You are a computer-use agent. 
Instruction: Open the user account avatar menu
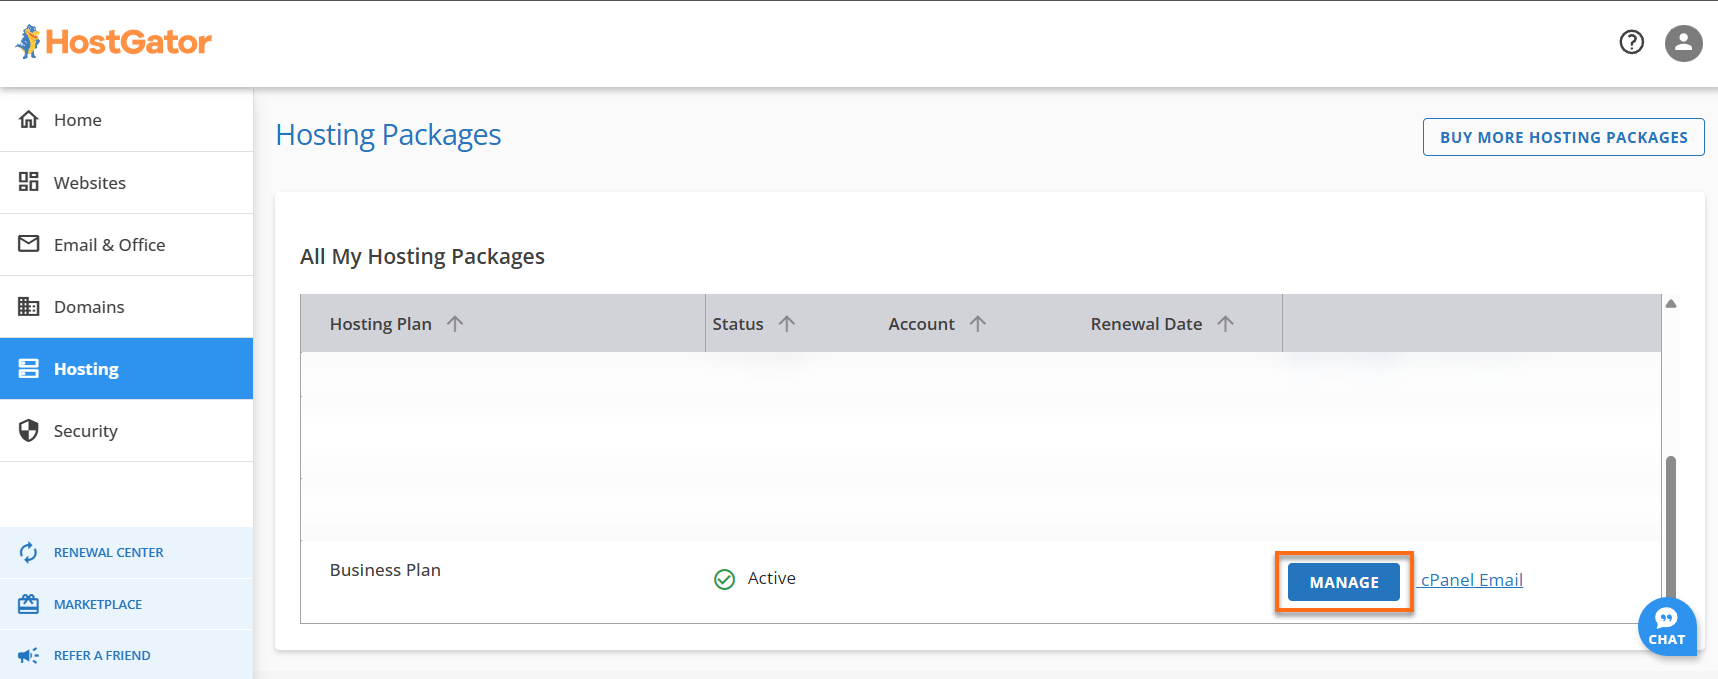(x=1684, y=43)
